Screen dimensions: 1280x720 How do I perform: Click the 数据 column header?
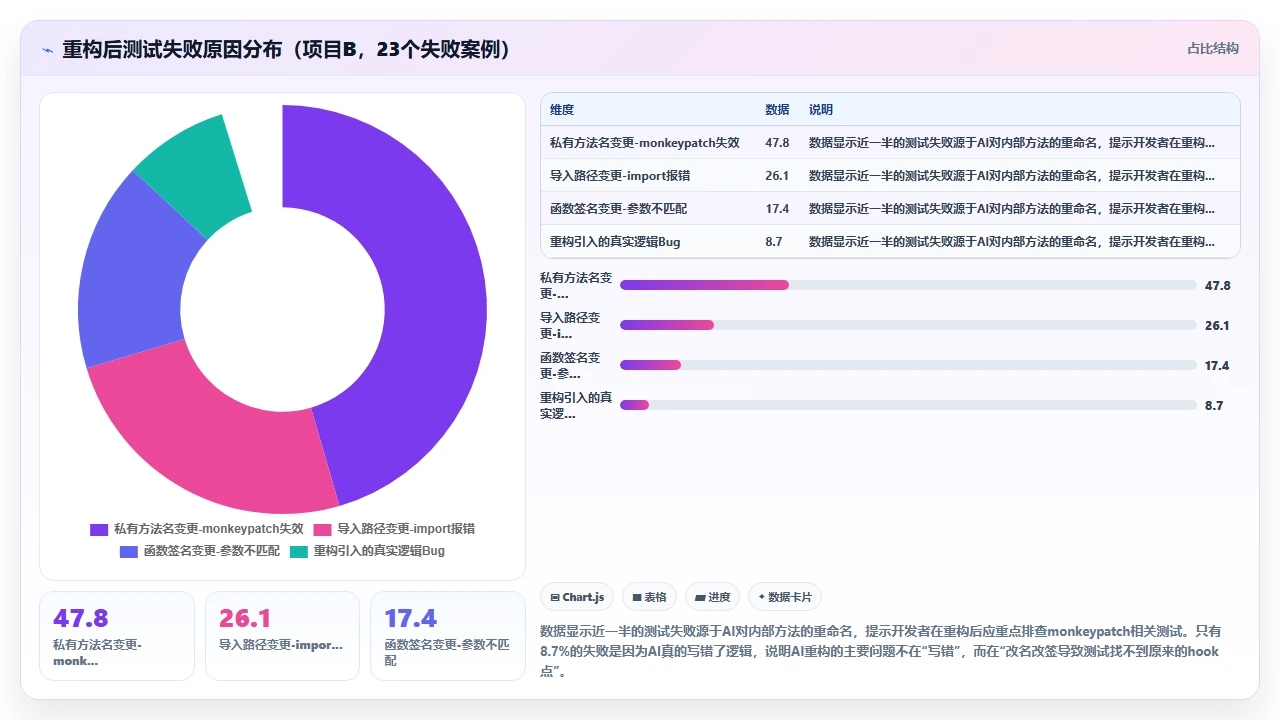(x=777, y=110)
